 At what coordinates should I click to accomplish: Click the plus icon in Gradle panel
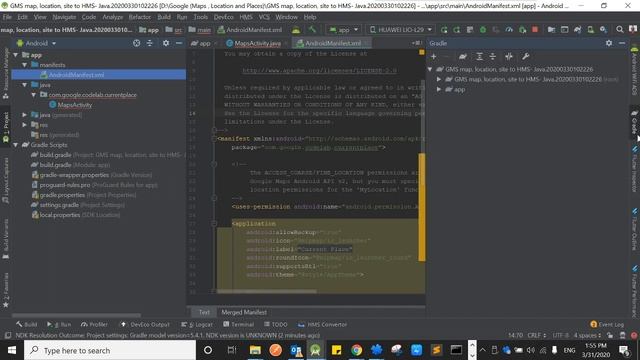[x=433, y=56]
